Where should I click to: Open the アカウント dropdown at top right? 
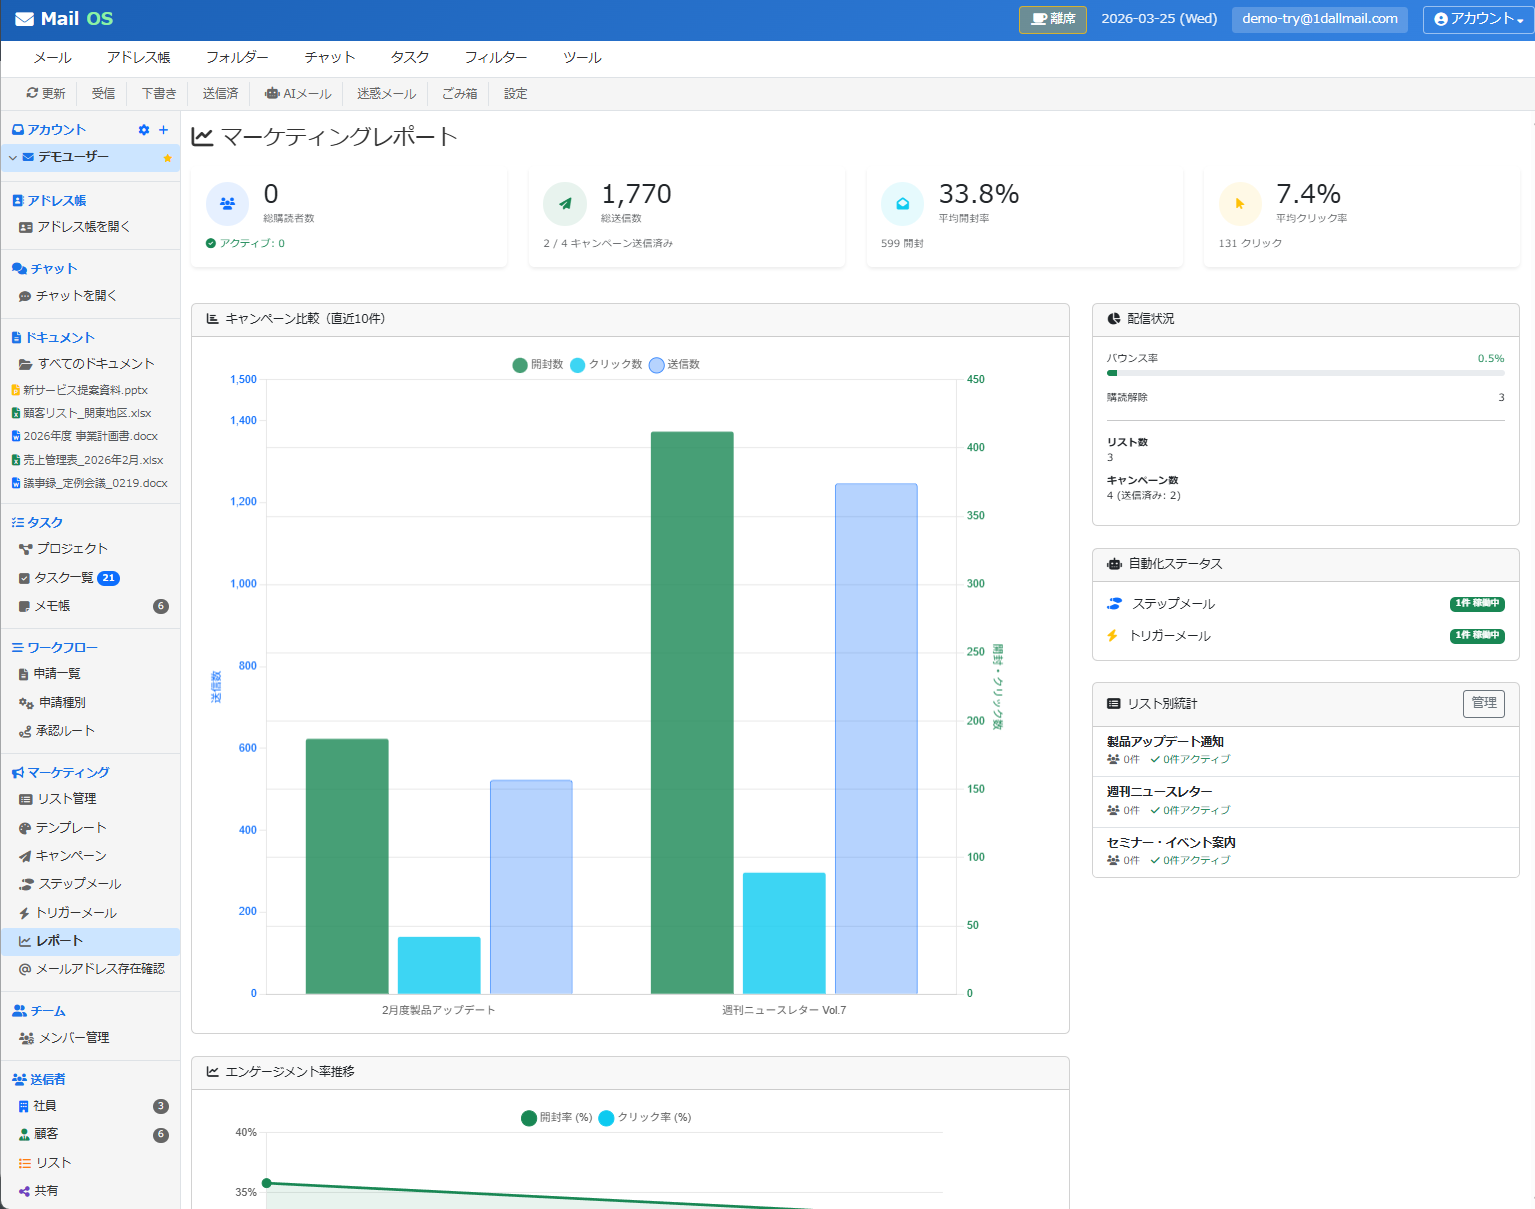click(1478, 19)
